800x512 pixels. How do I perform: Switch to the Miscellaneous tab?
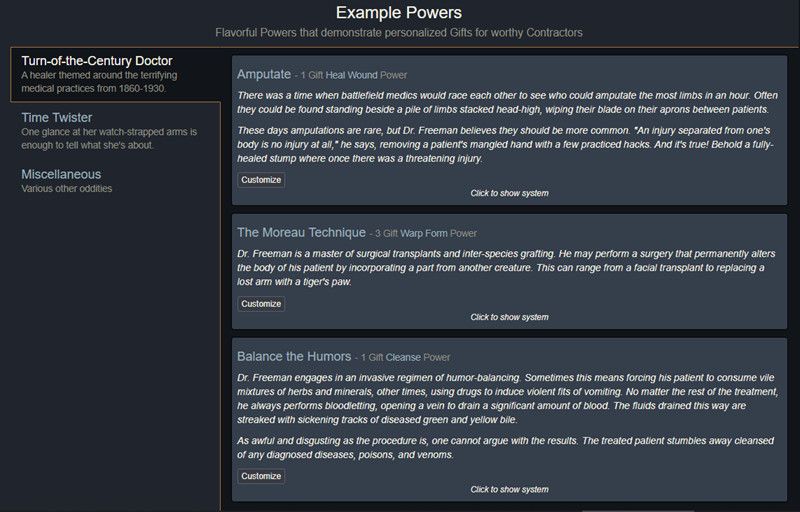point(115,181)
